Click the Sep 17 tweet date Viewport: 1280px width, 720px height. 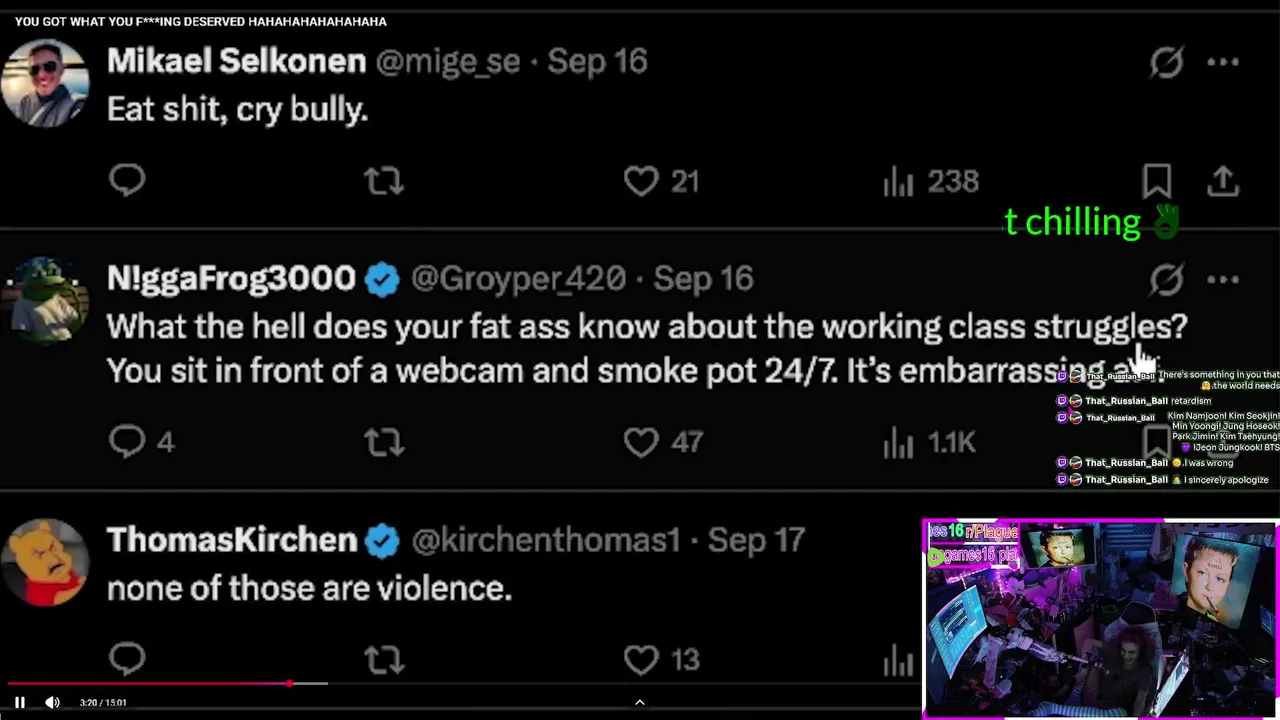[756, 540]
